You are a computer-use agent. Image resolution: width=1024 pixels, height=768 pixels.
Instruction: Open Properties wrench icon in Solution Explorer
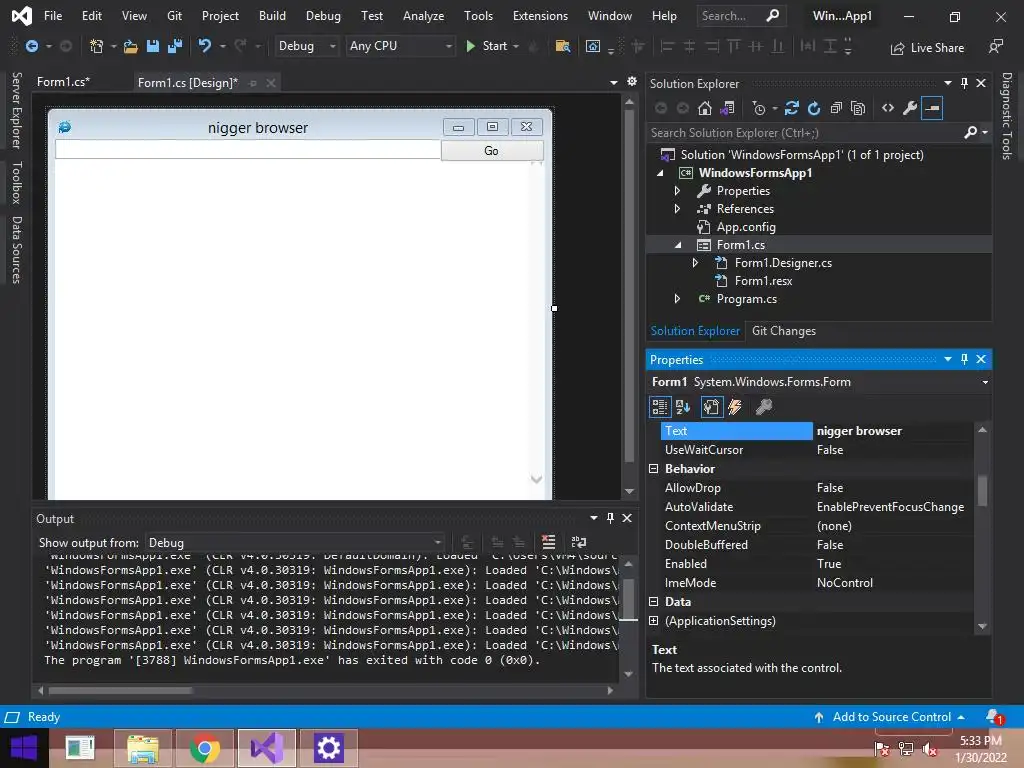(x=910, y=108)
